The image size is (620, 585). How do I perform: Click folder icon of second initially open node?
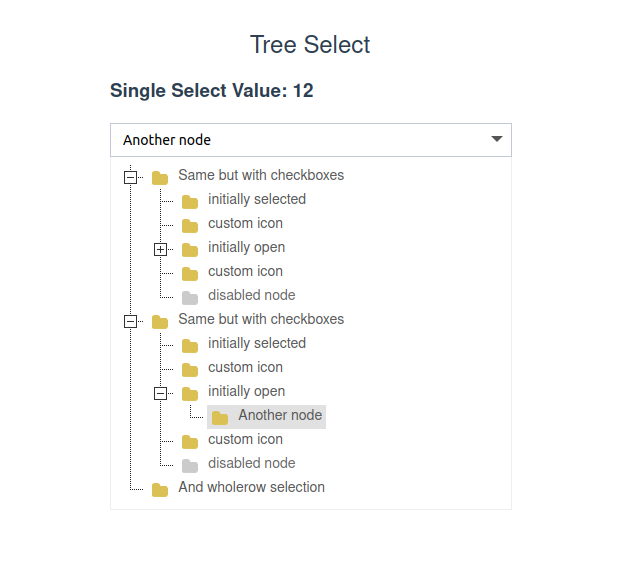click(190, 393)
